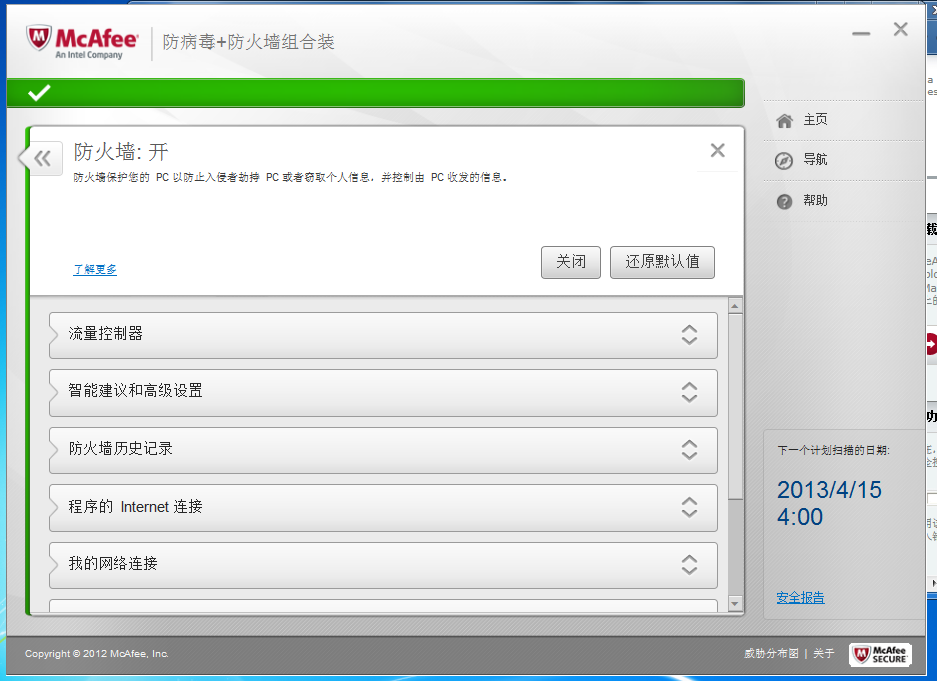The image size is (937, 681).
Task: Expand the 智能建议和高级设置 section
Action: pyautogui.click(x=689, y=392)
